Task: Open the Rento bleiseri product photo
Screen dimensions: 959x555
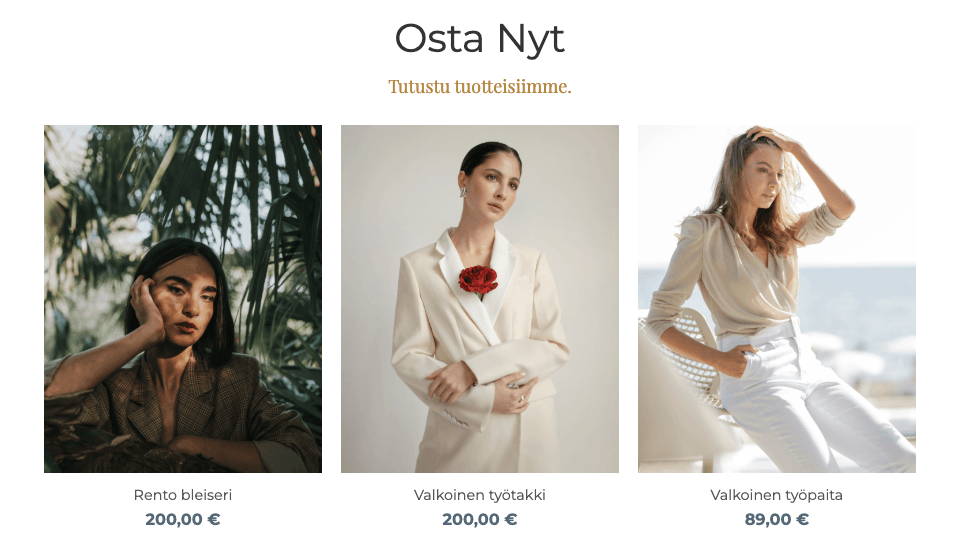Action: [x=183, y=299]
